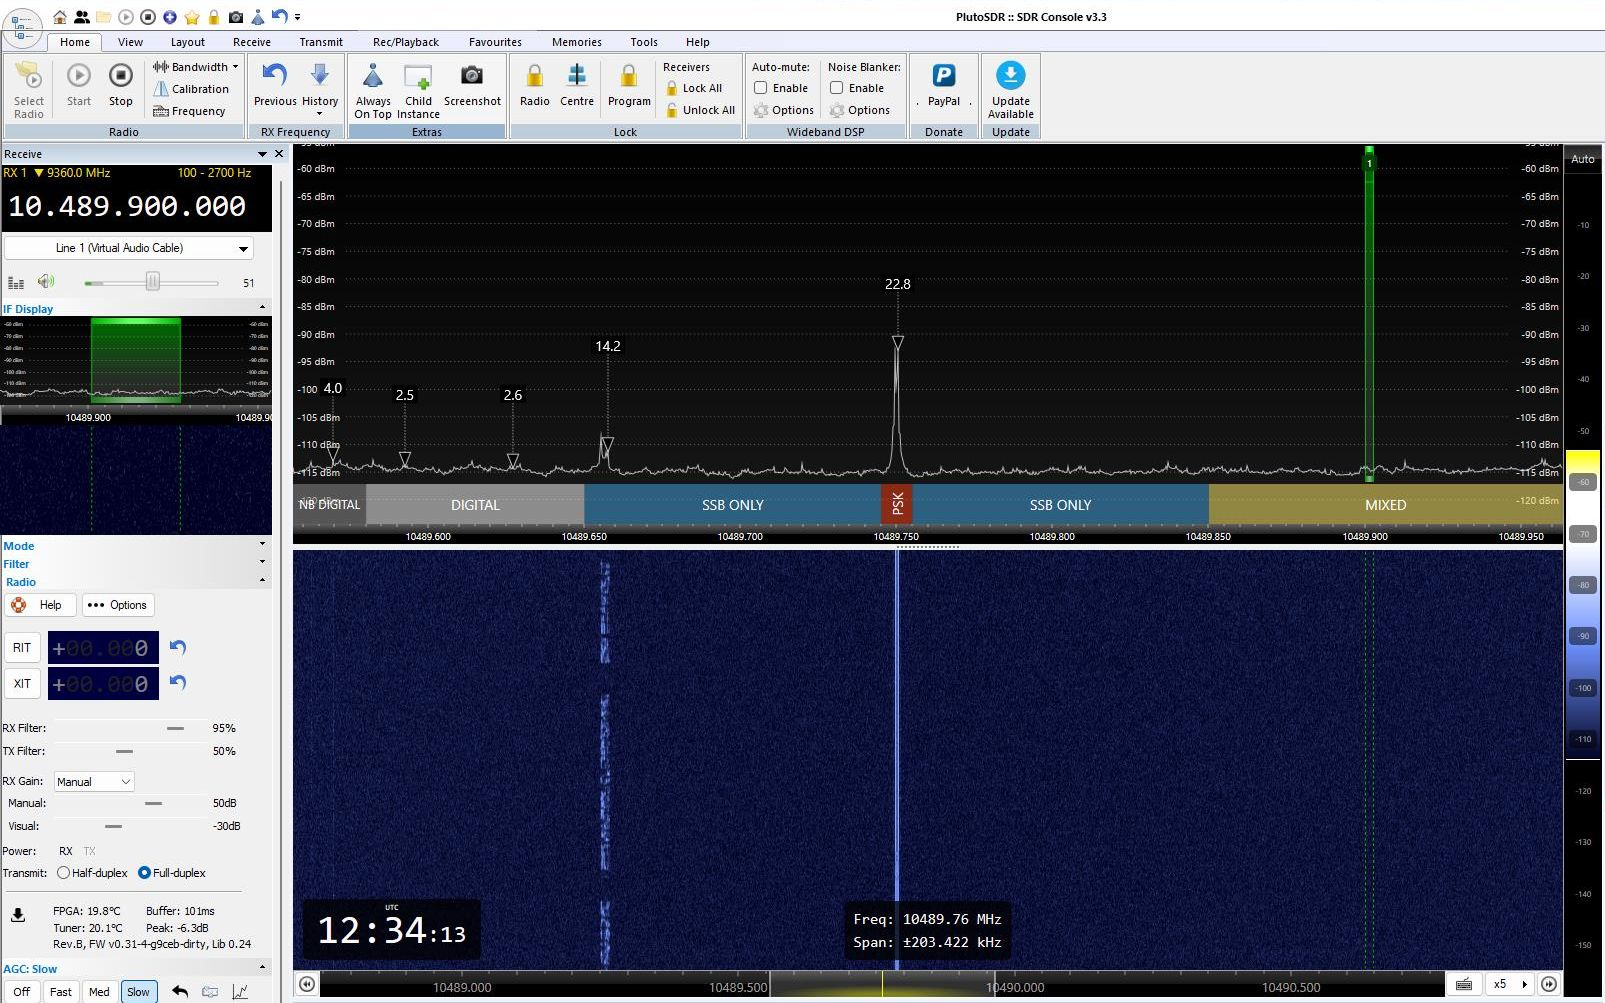Enable Auto-mute checkbox

tap(761, 88)
